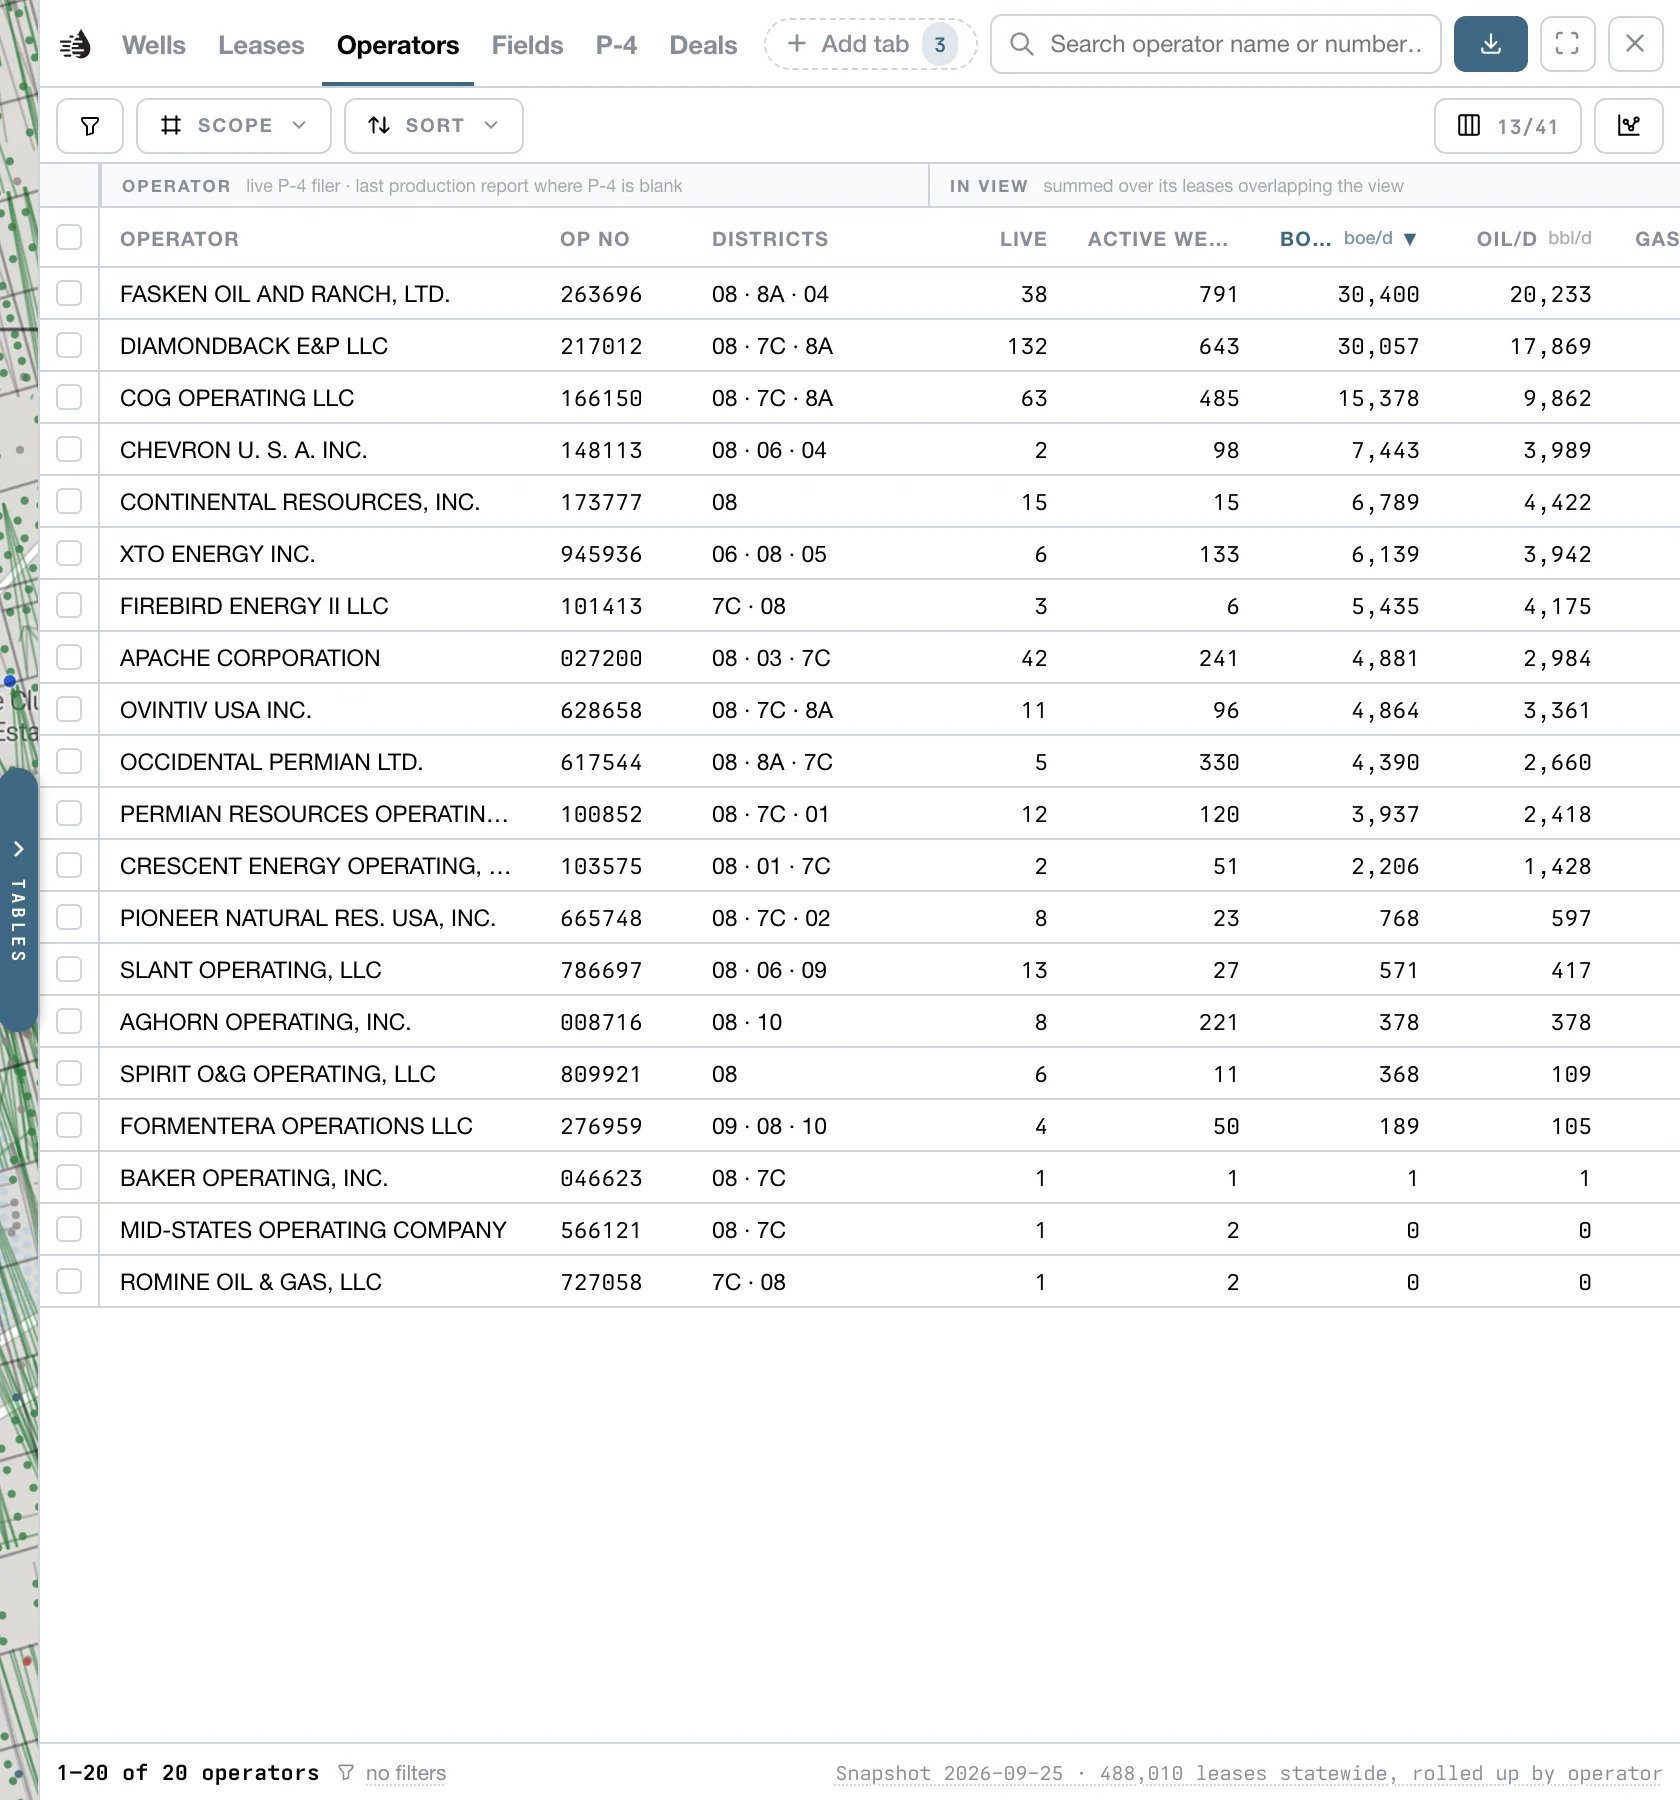Screen dimensions: 1680x1800
Task: Click the 1–20 of 20 operators text
Action: [x=188, y=1773]
